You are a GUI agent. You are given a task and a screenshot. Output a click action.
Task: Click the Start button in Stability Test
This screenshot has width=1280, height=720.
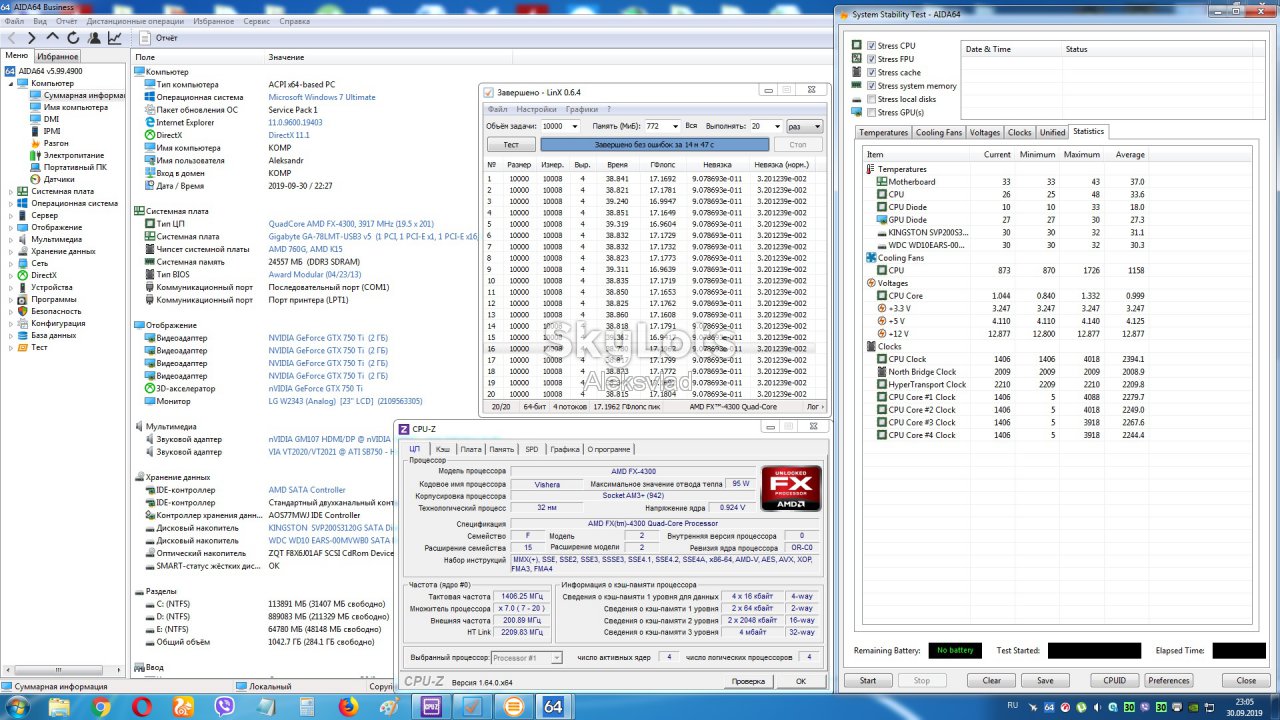[x=868, y=680]
